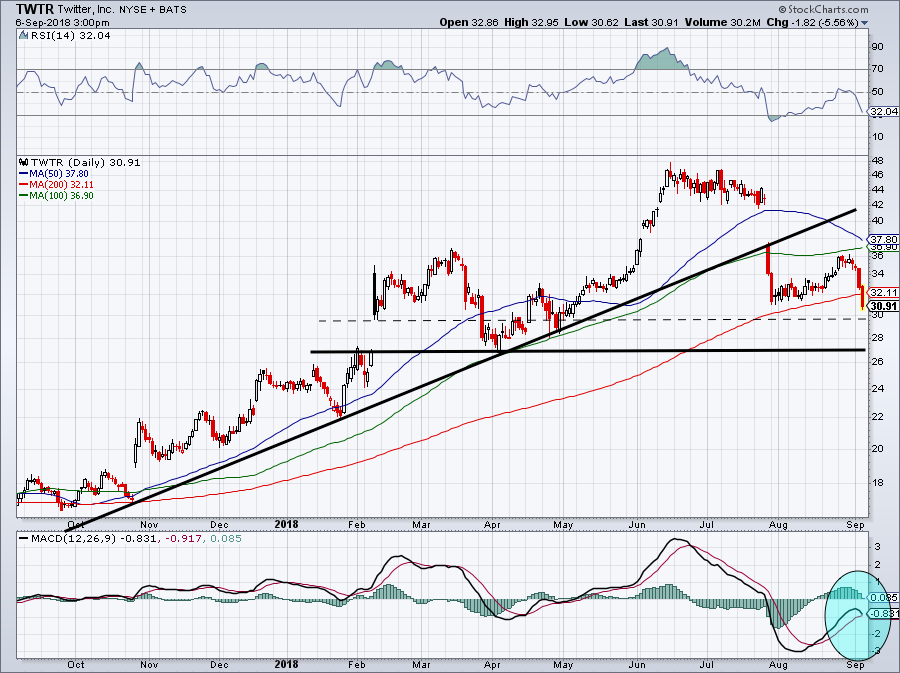This screenshot has height=673, width=900.
Task: Click the Last 30.91 value in header
Action: [651, 22]
